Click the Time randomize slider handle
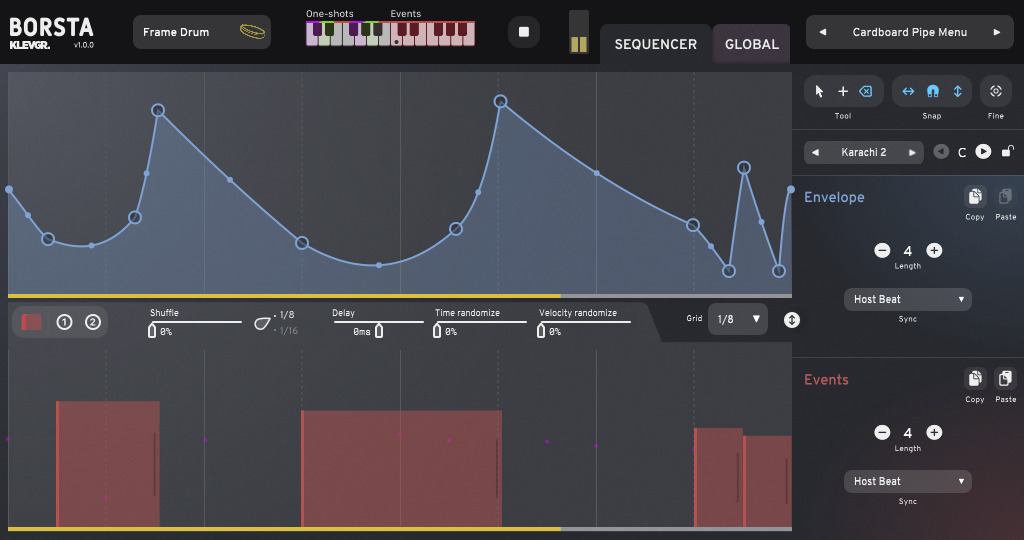Viewport: 1024px width, 540px height. click(x=437, y=331)
